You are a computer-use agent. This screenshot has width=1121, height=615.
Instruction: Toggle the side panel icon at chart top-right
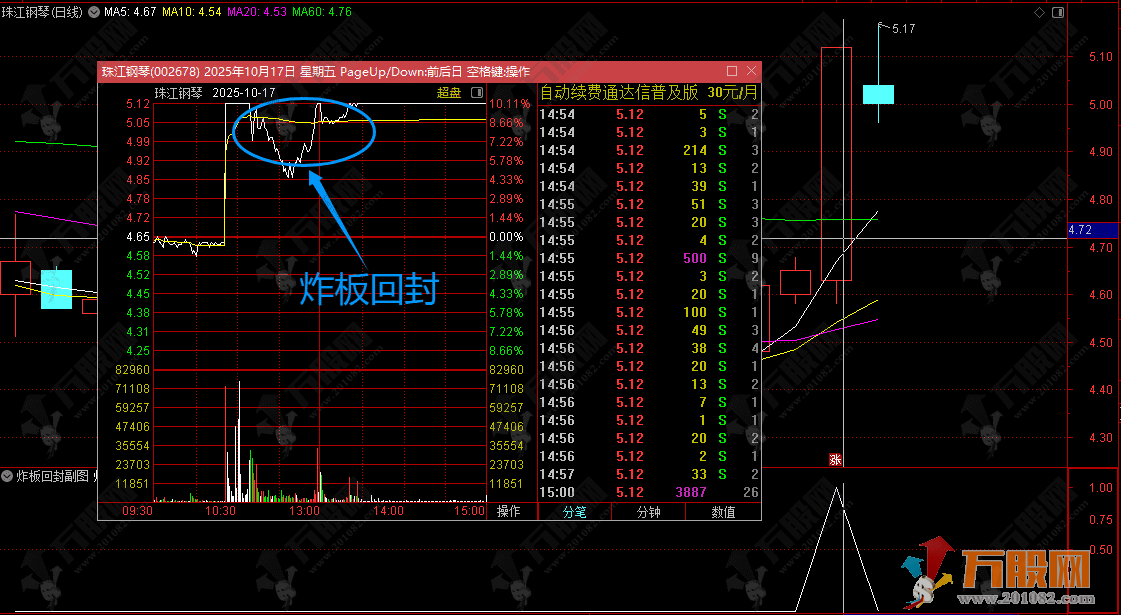coord(1059,12)
